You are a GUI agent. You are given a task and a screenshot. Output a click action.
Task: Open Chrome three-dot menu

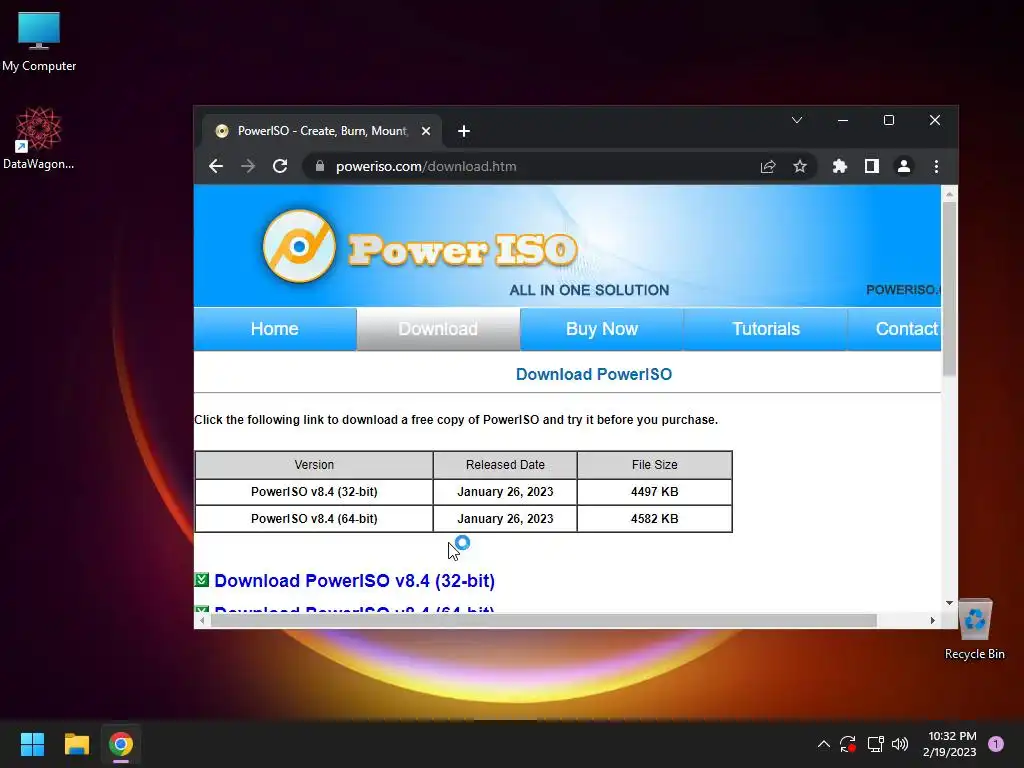(936, 167)
